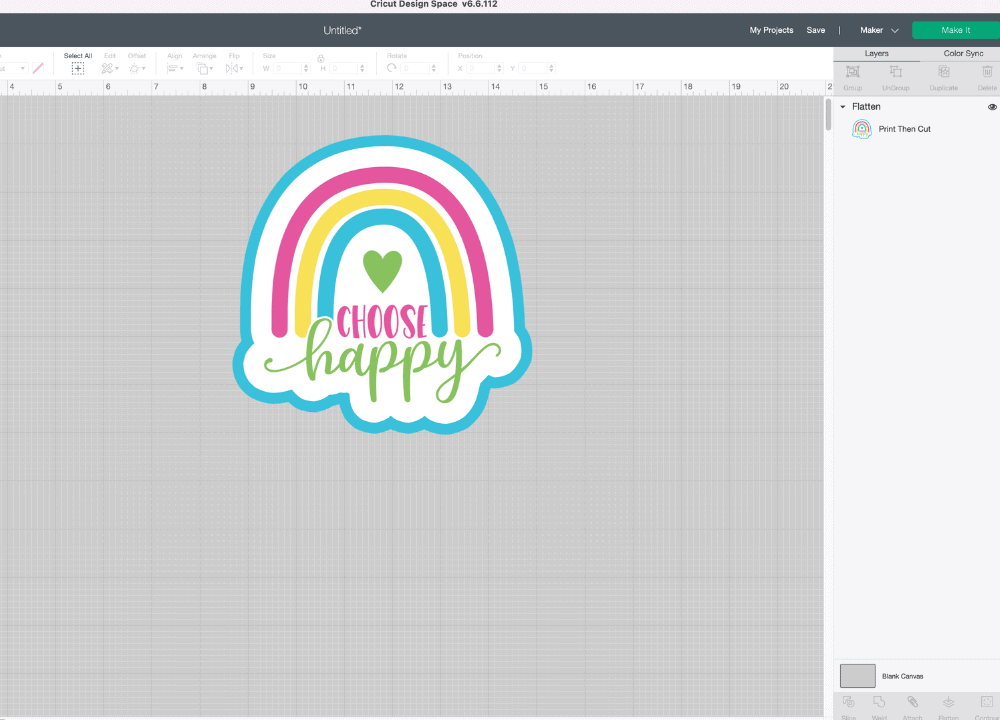Click the Width size input field
The image size is (1000, 720).
pyautogui.click(x=287, y=68)
